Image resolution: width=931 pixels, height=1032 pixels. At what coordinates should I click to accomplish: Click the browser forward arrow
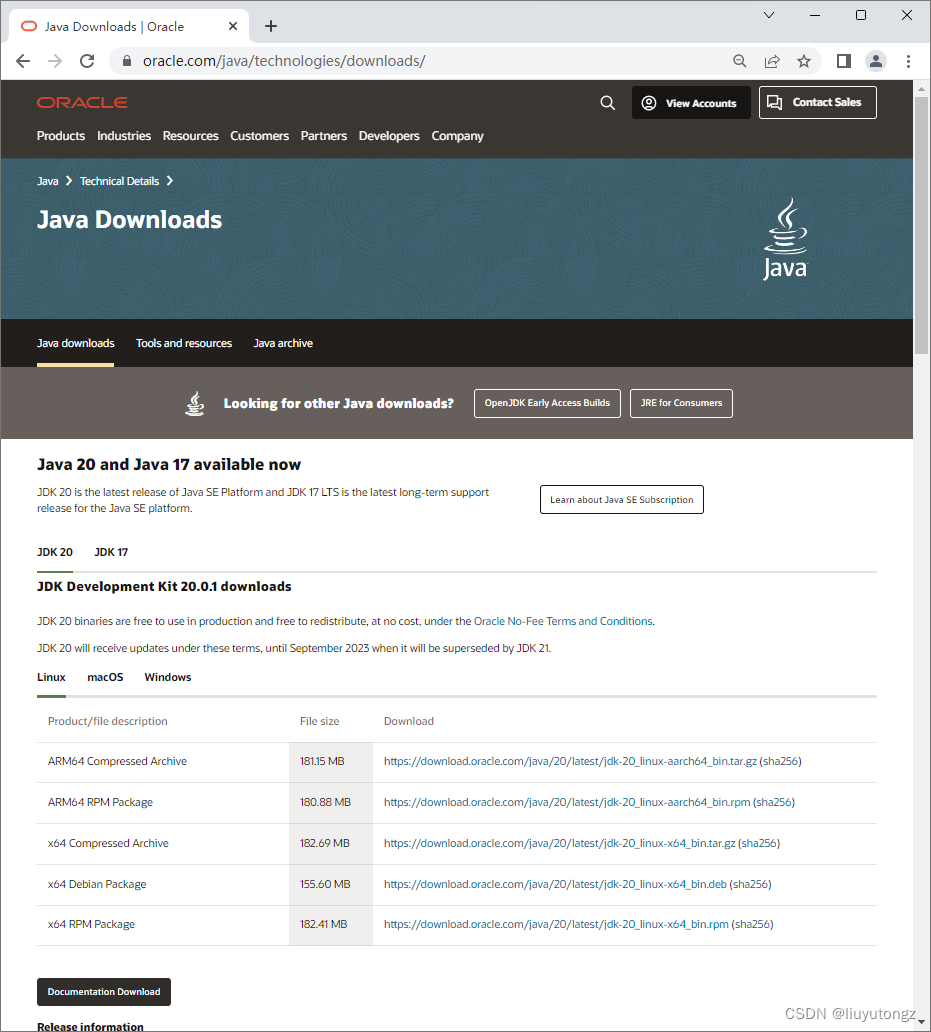[x=55, y=61]
